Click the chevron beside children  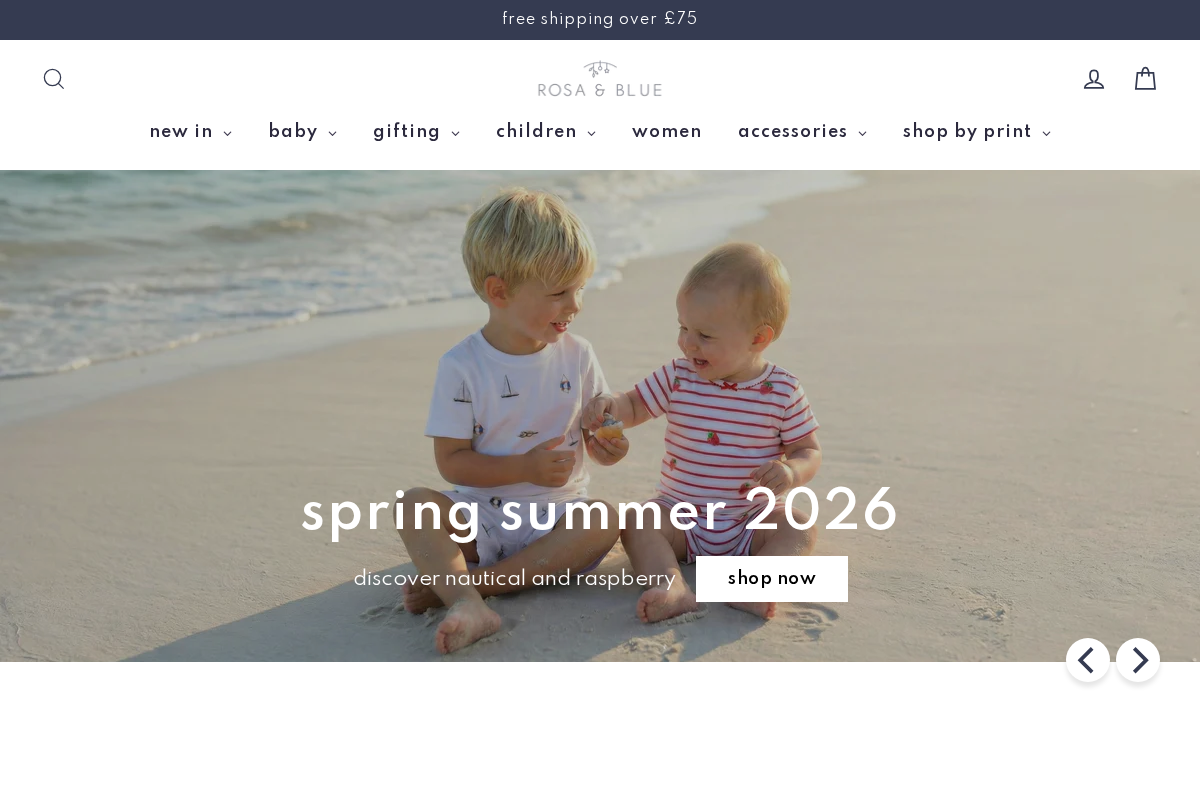coord(591,134)
